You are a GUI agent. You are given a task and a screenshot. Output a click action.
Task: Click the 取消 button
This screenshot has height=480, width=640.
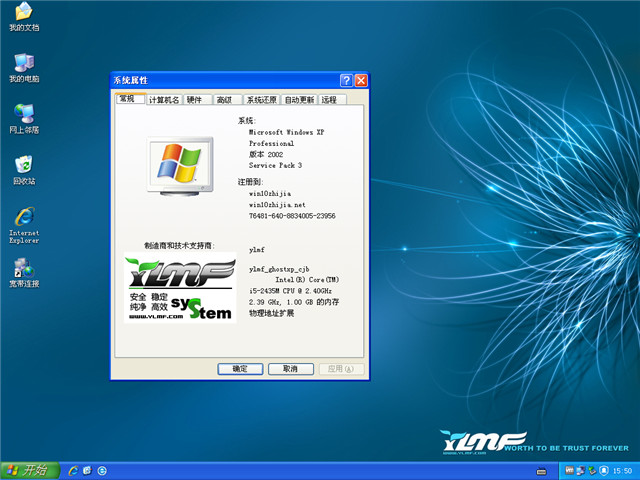tap(291, 369)
